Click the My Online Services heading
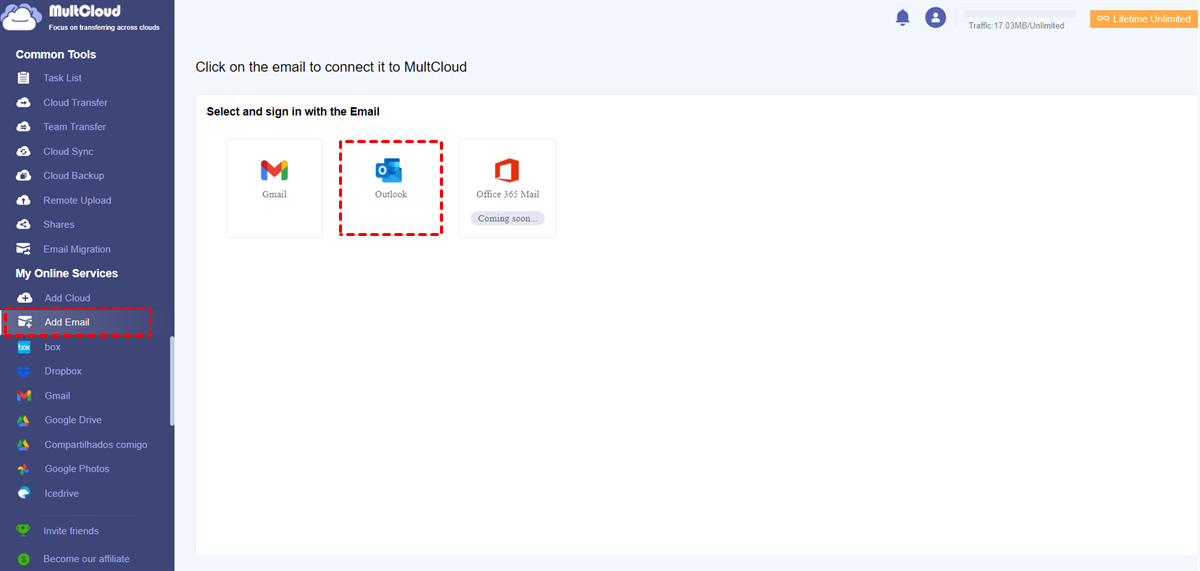1200x571 pixels. [67, 273]
